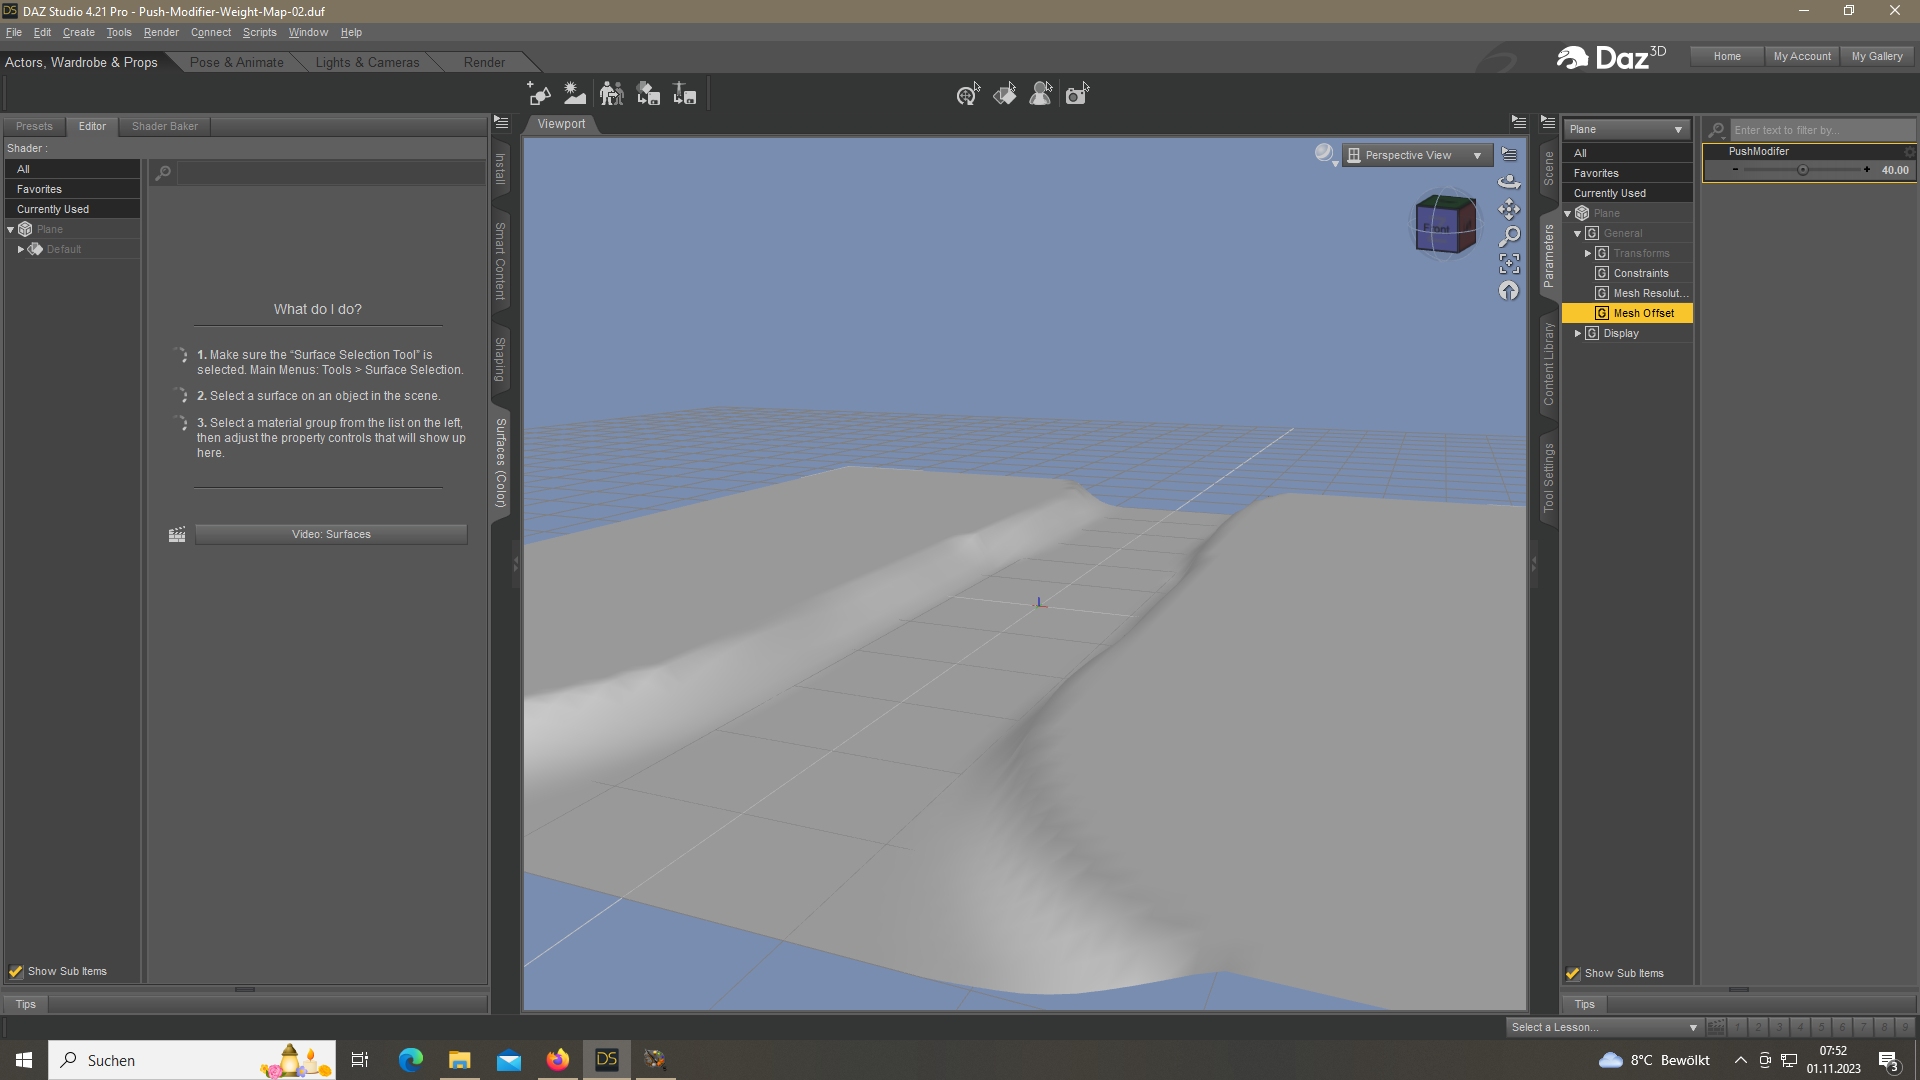
Task: Uncheck Show Sub Items in the Surfaces pane
Action: pyautogui.click(x=16, y=971)
